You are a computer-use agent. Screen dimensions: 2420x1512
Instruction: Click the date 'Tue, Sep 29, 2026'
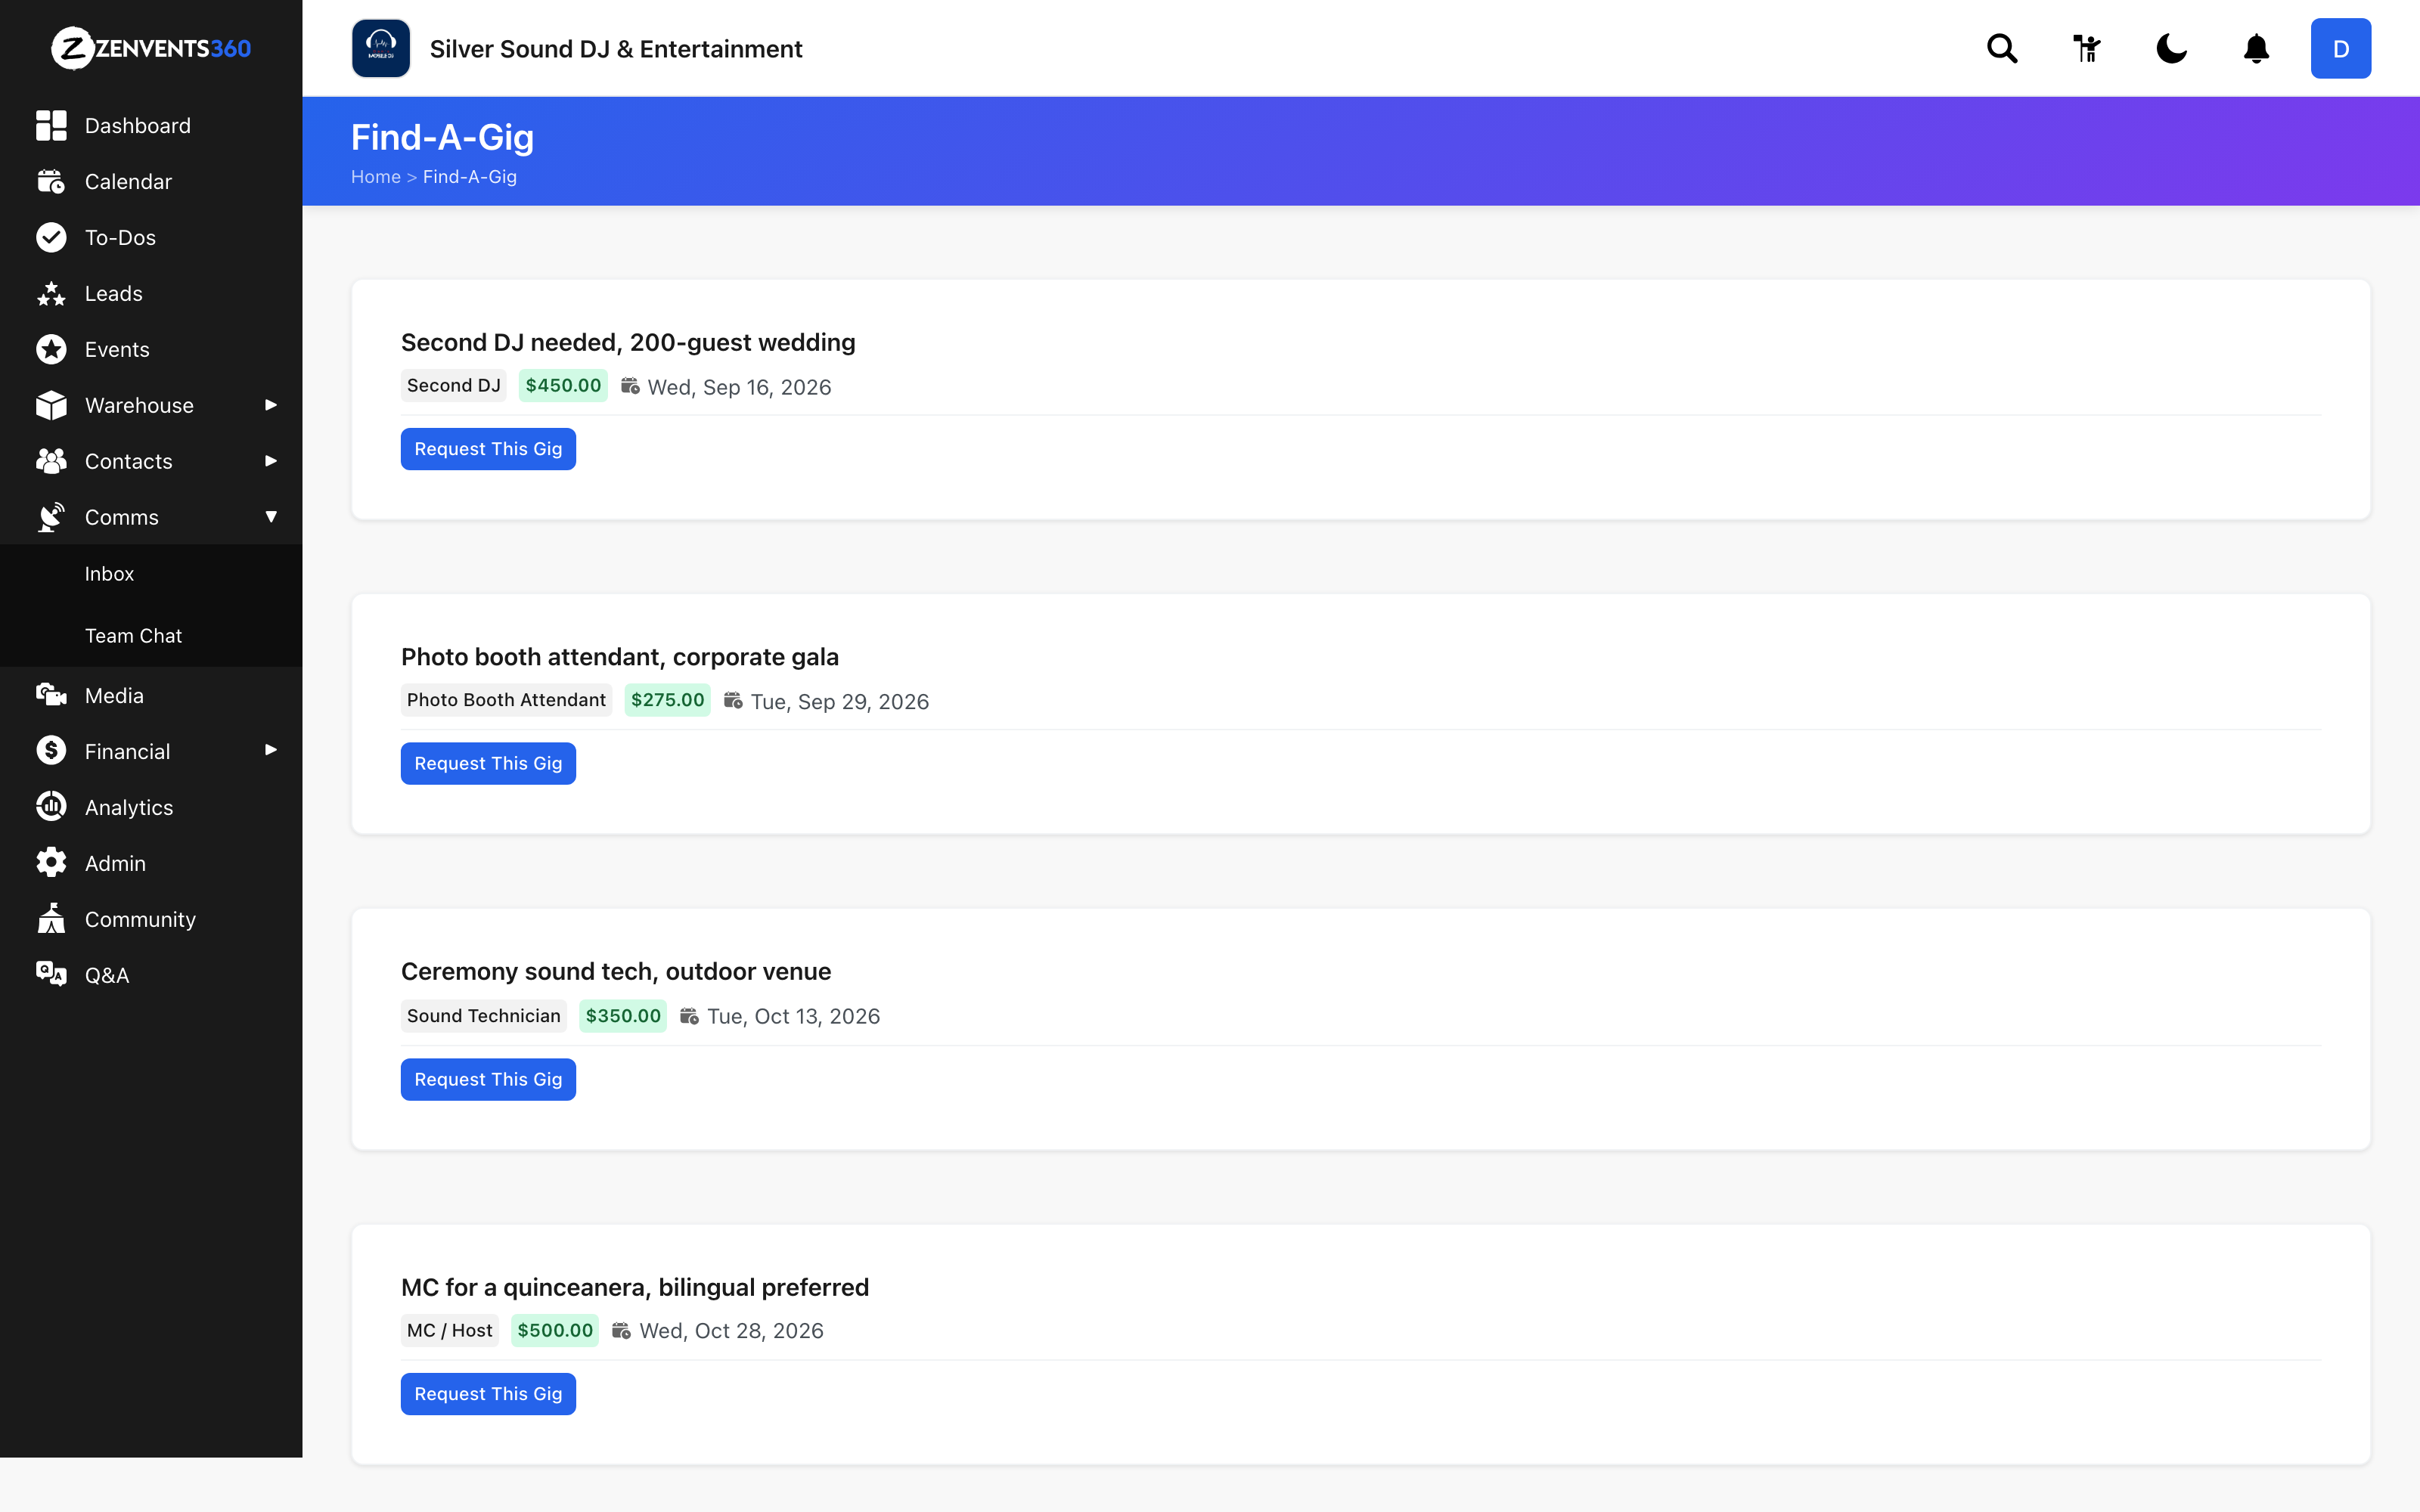pyautogui.click(x=840, y=702)
